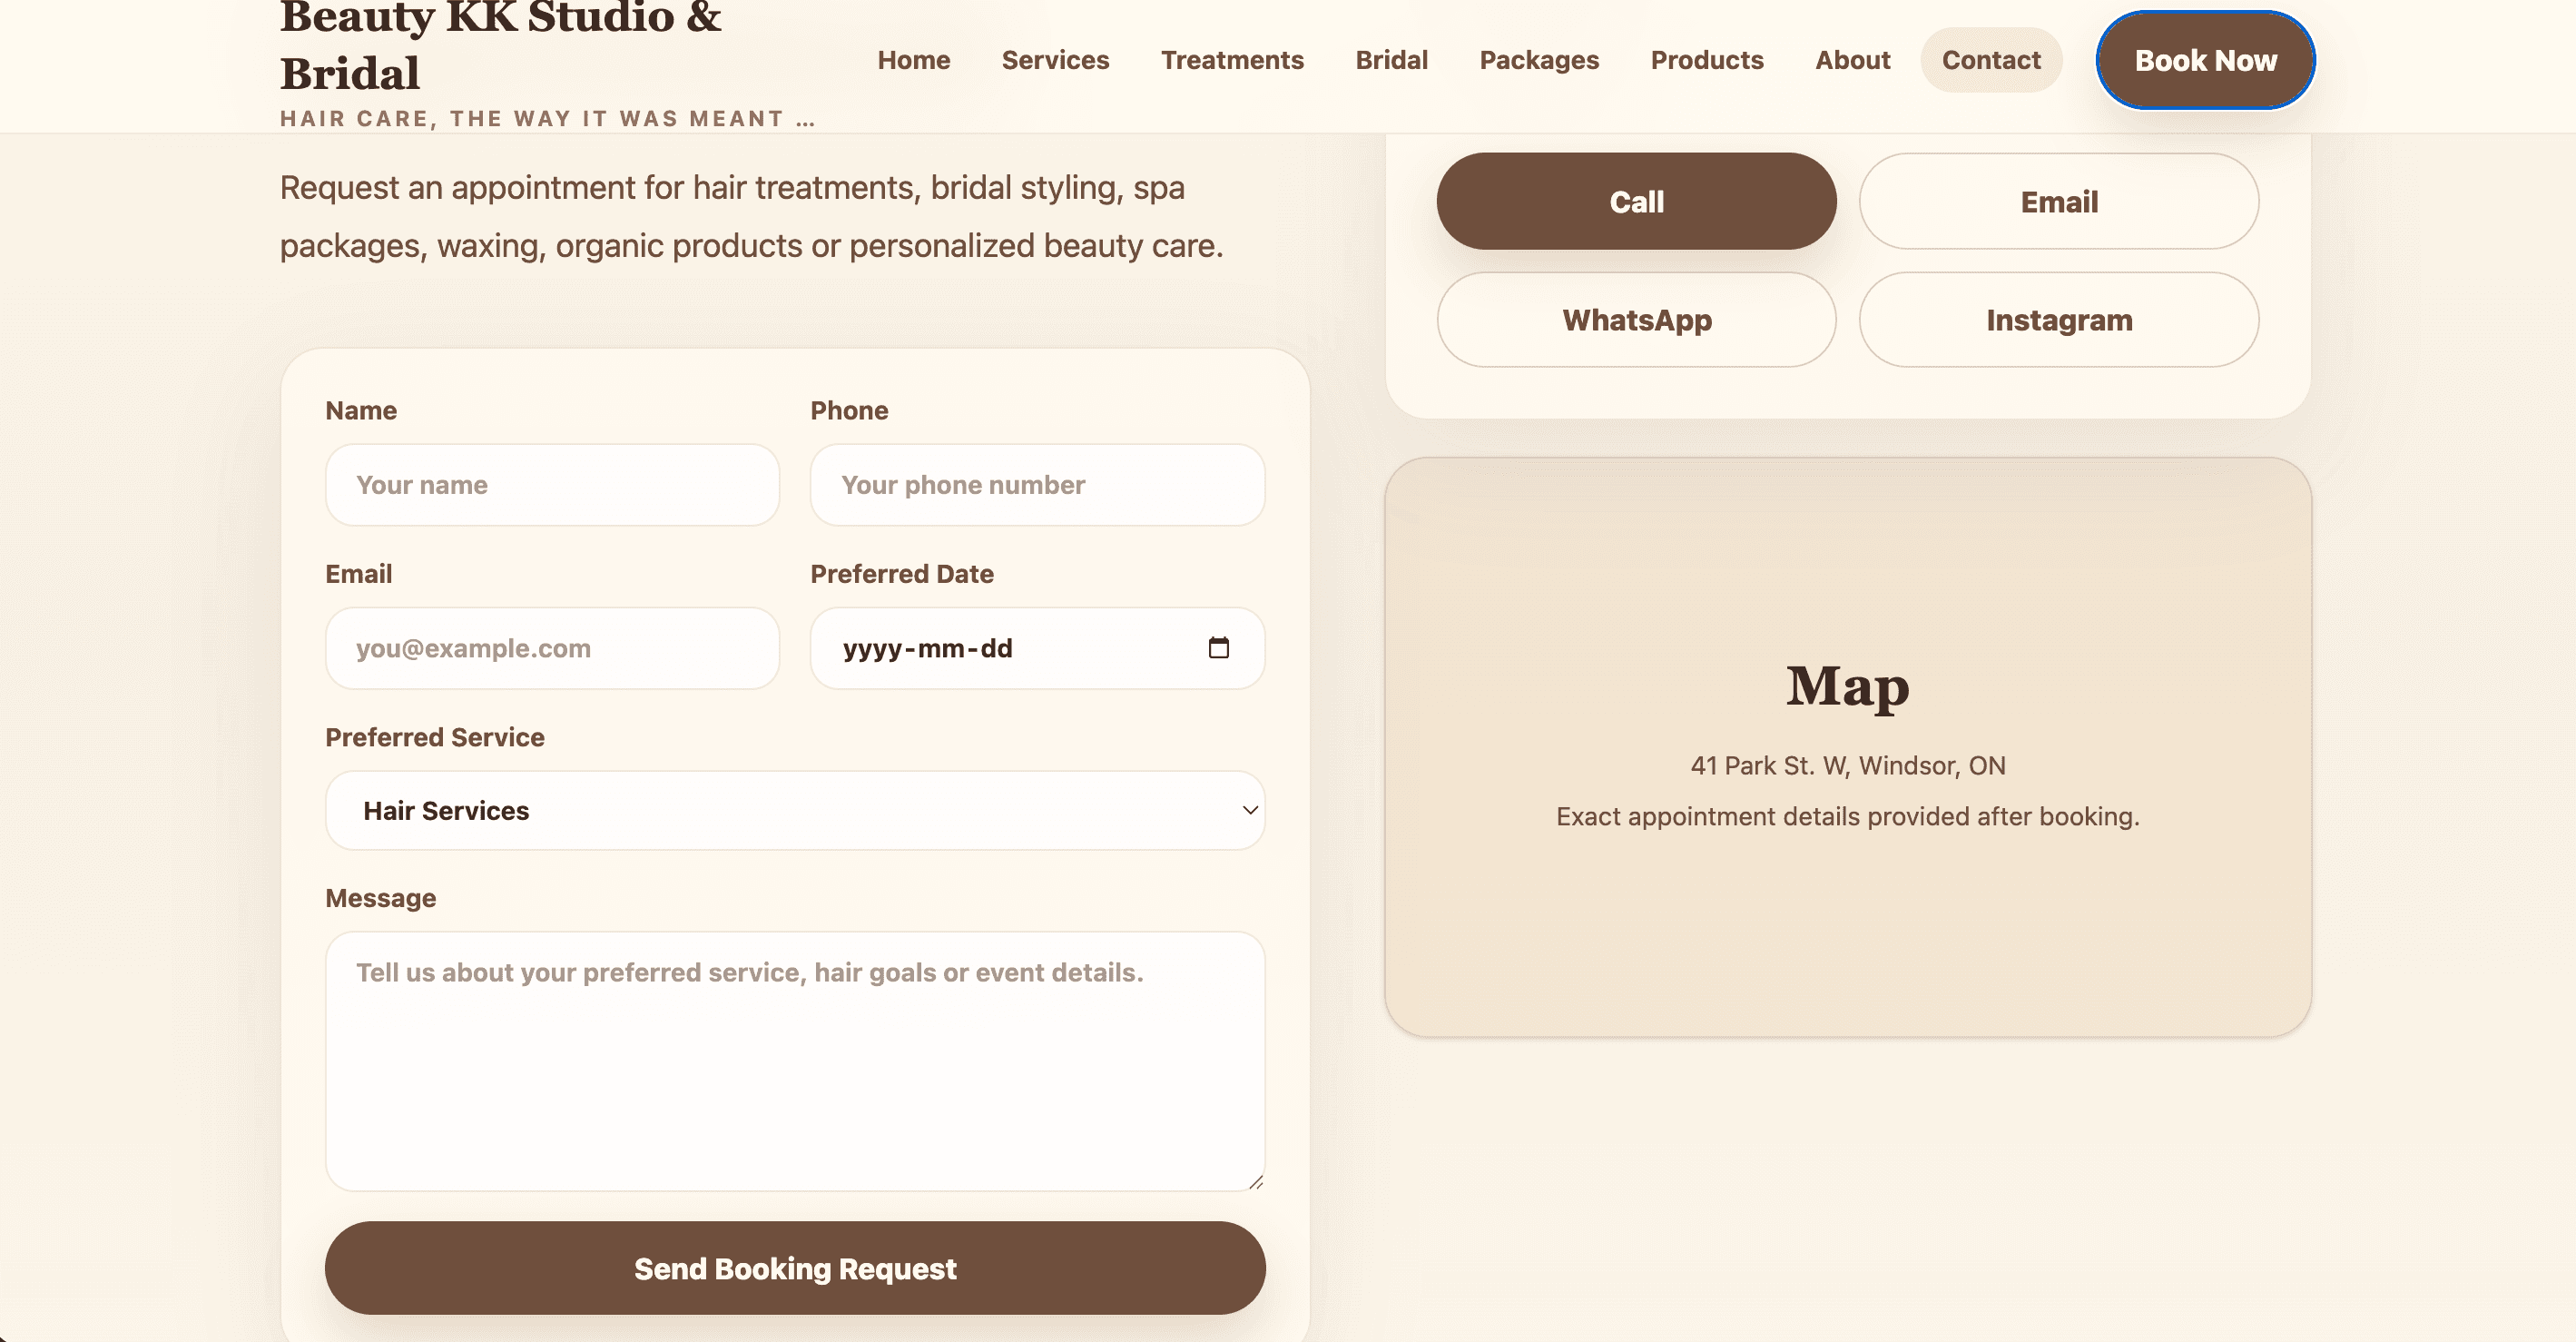2576x1342 pixels.
Task: Select the address text 41 Park St. W, Windsor, ON
Action: 1848,766
